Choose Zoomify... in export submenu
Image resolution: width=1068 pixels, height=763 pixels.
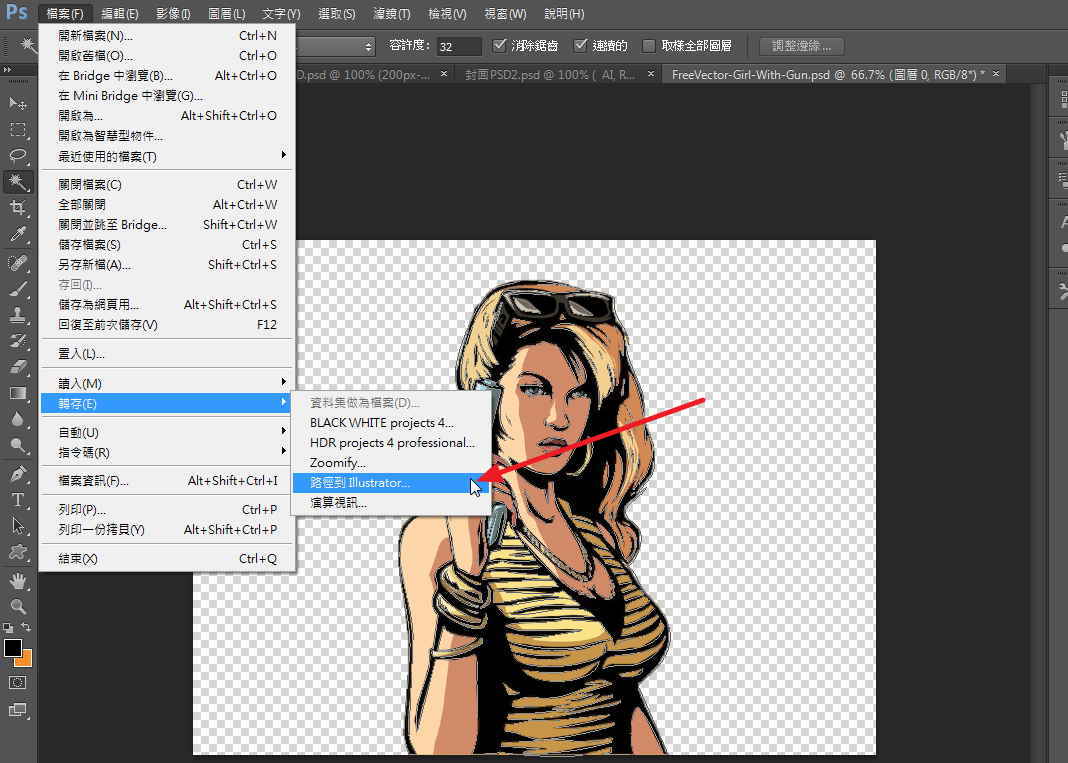pyautogui.click(x=392, y=463)
